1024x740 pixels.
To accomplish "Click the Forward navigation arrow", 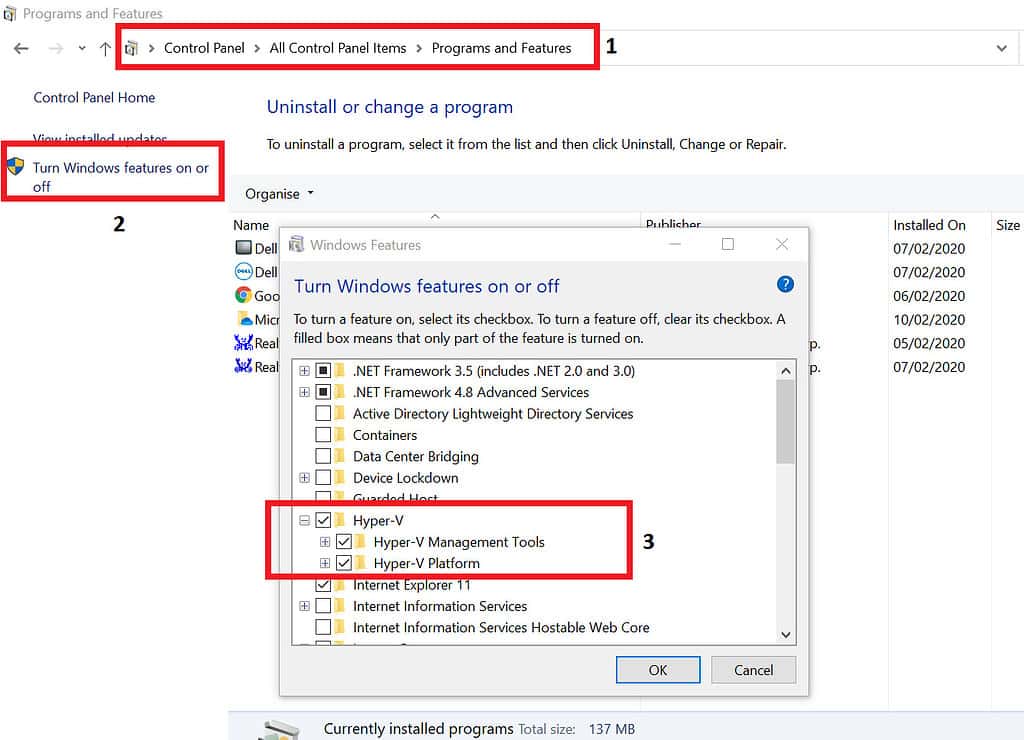I will [56, 48].
